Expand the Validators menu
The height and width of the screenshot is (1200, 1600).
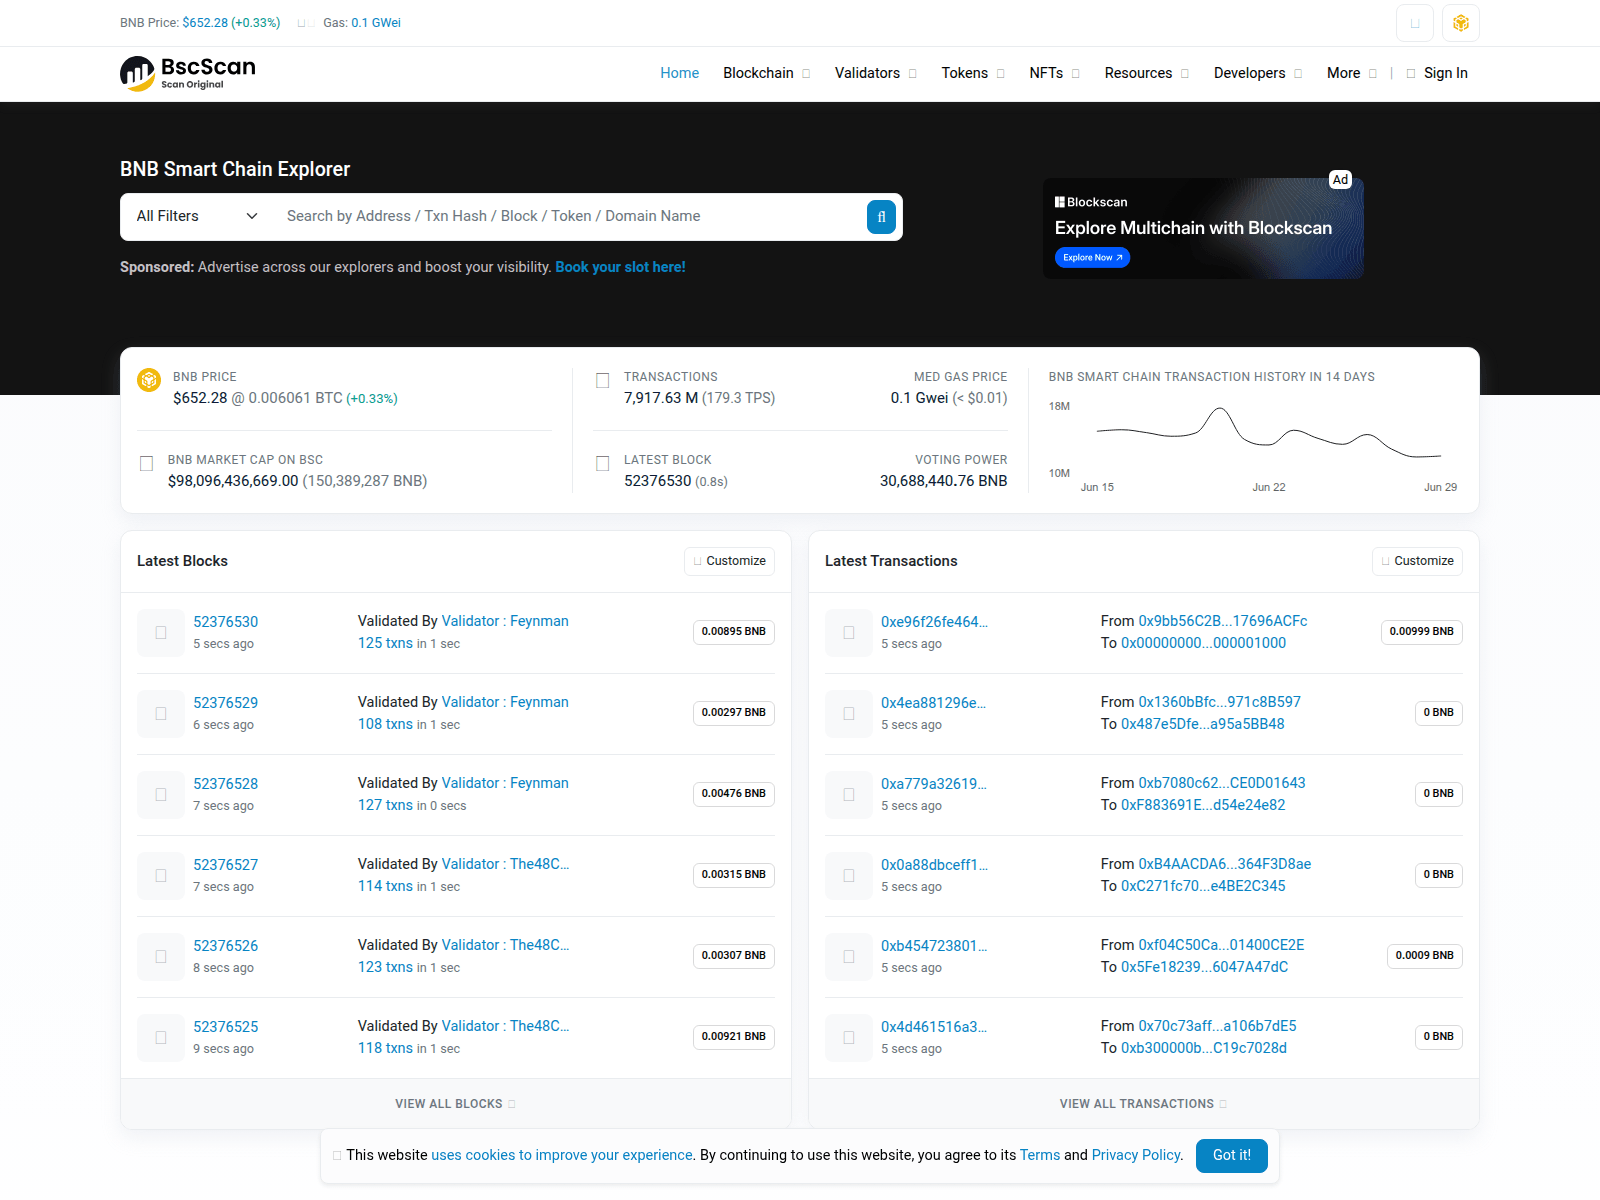(x=875, y=73)
